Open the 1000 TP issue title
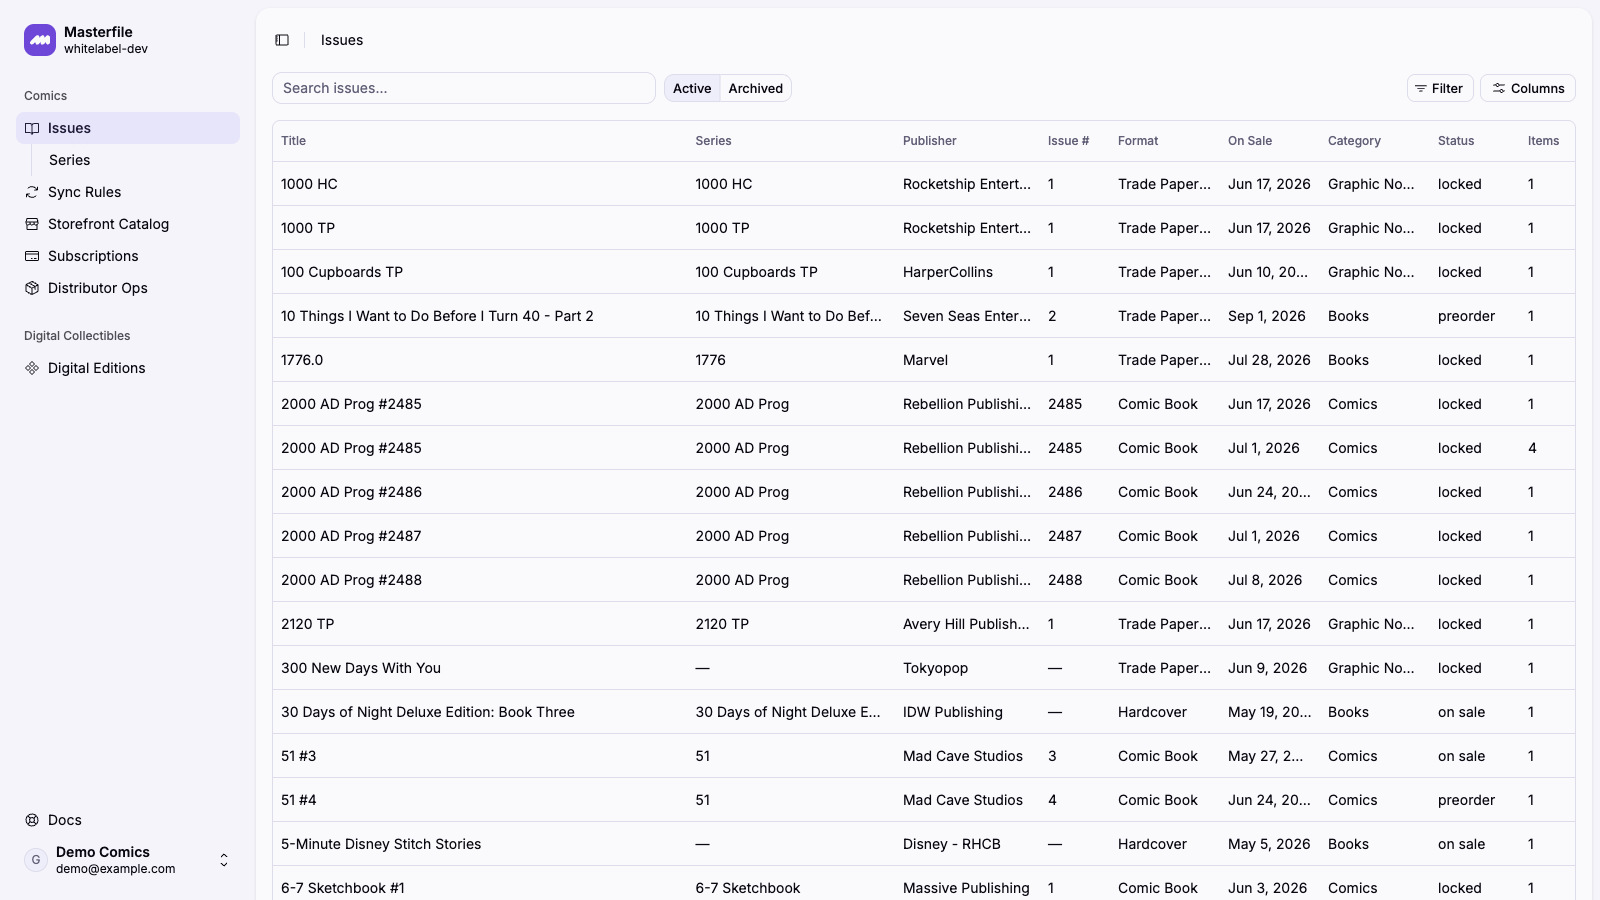 pos(308,228)
